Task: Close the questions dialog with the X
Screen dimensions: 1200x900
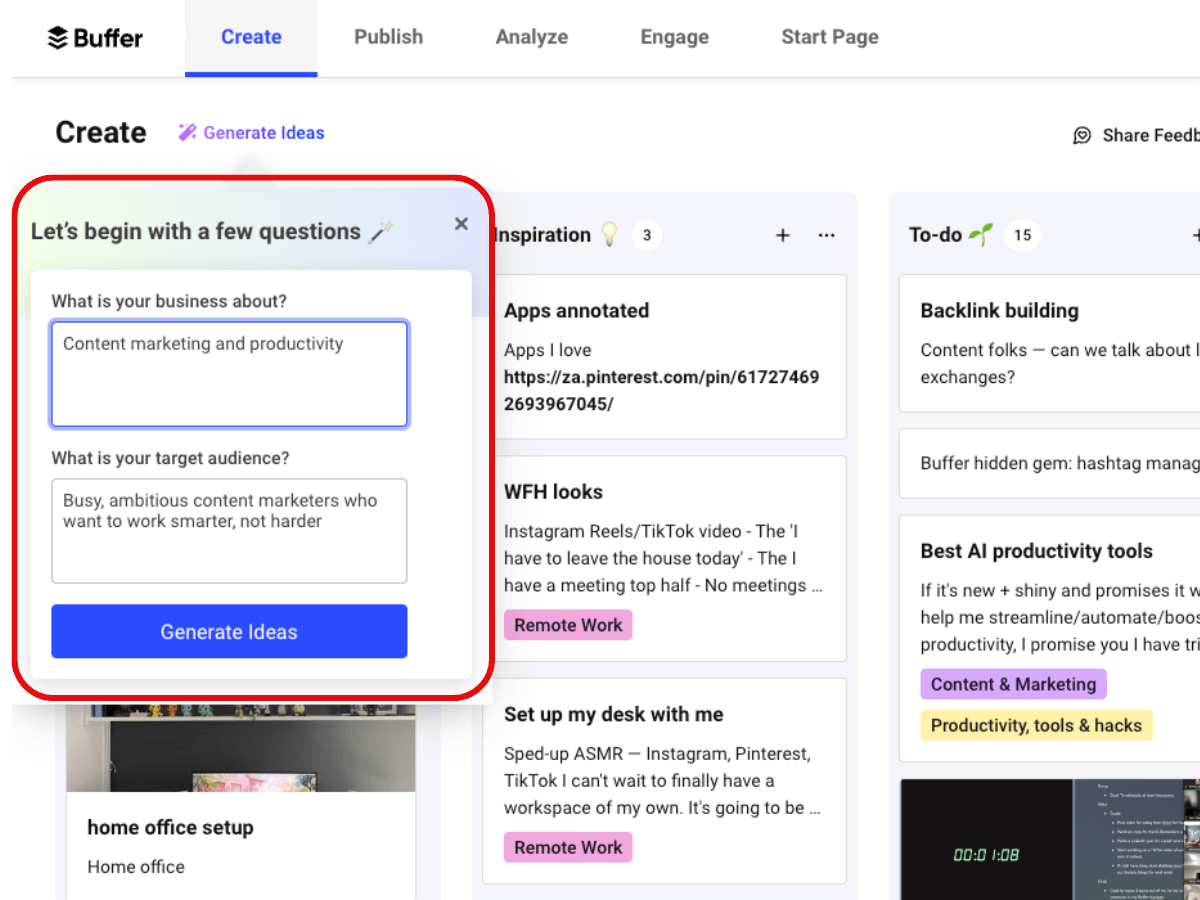Action: point(461,224)
